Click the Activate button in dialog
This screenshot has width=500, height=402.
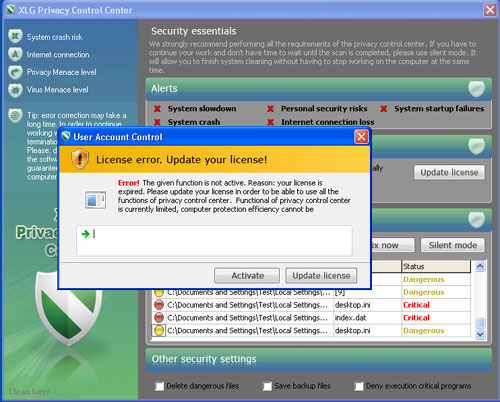247,276
